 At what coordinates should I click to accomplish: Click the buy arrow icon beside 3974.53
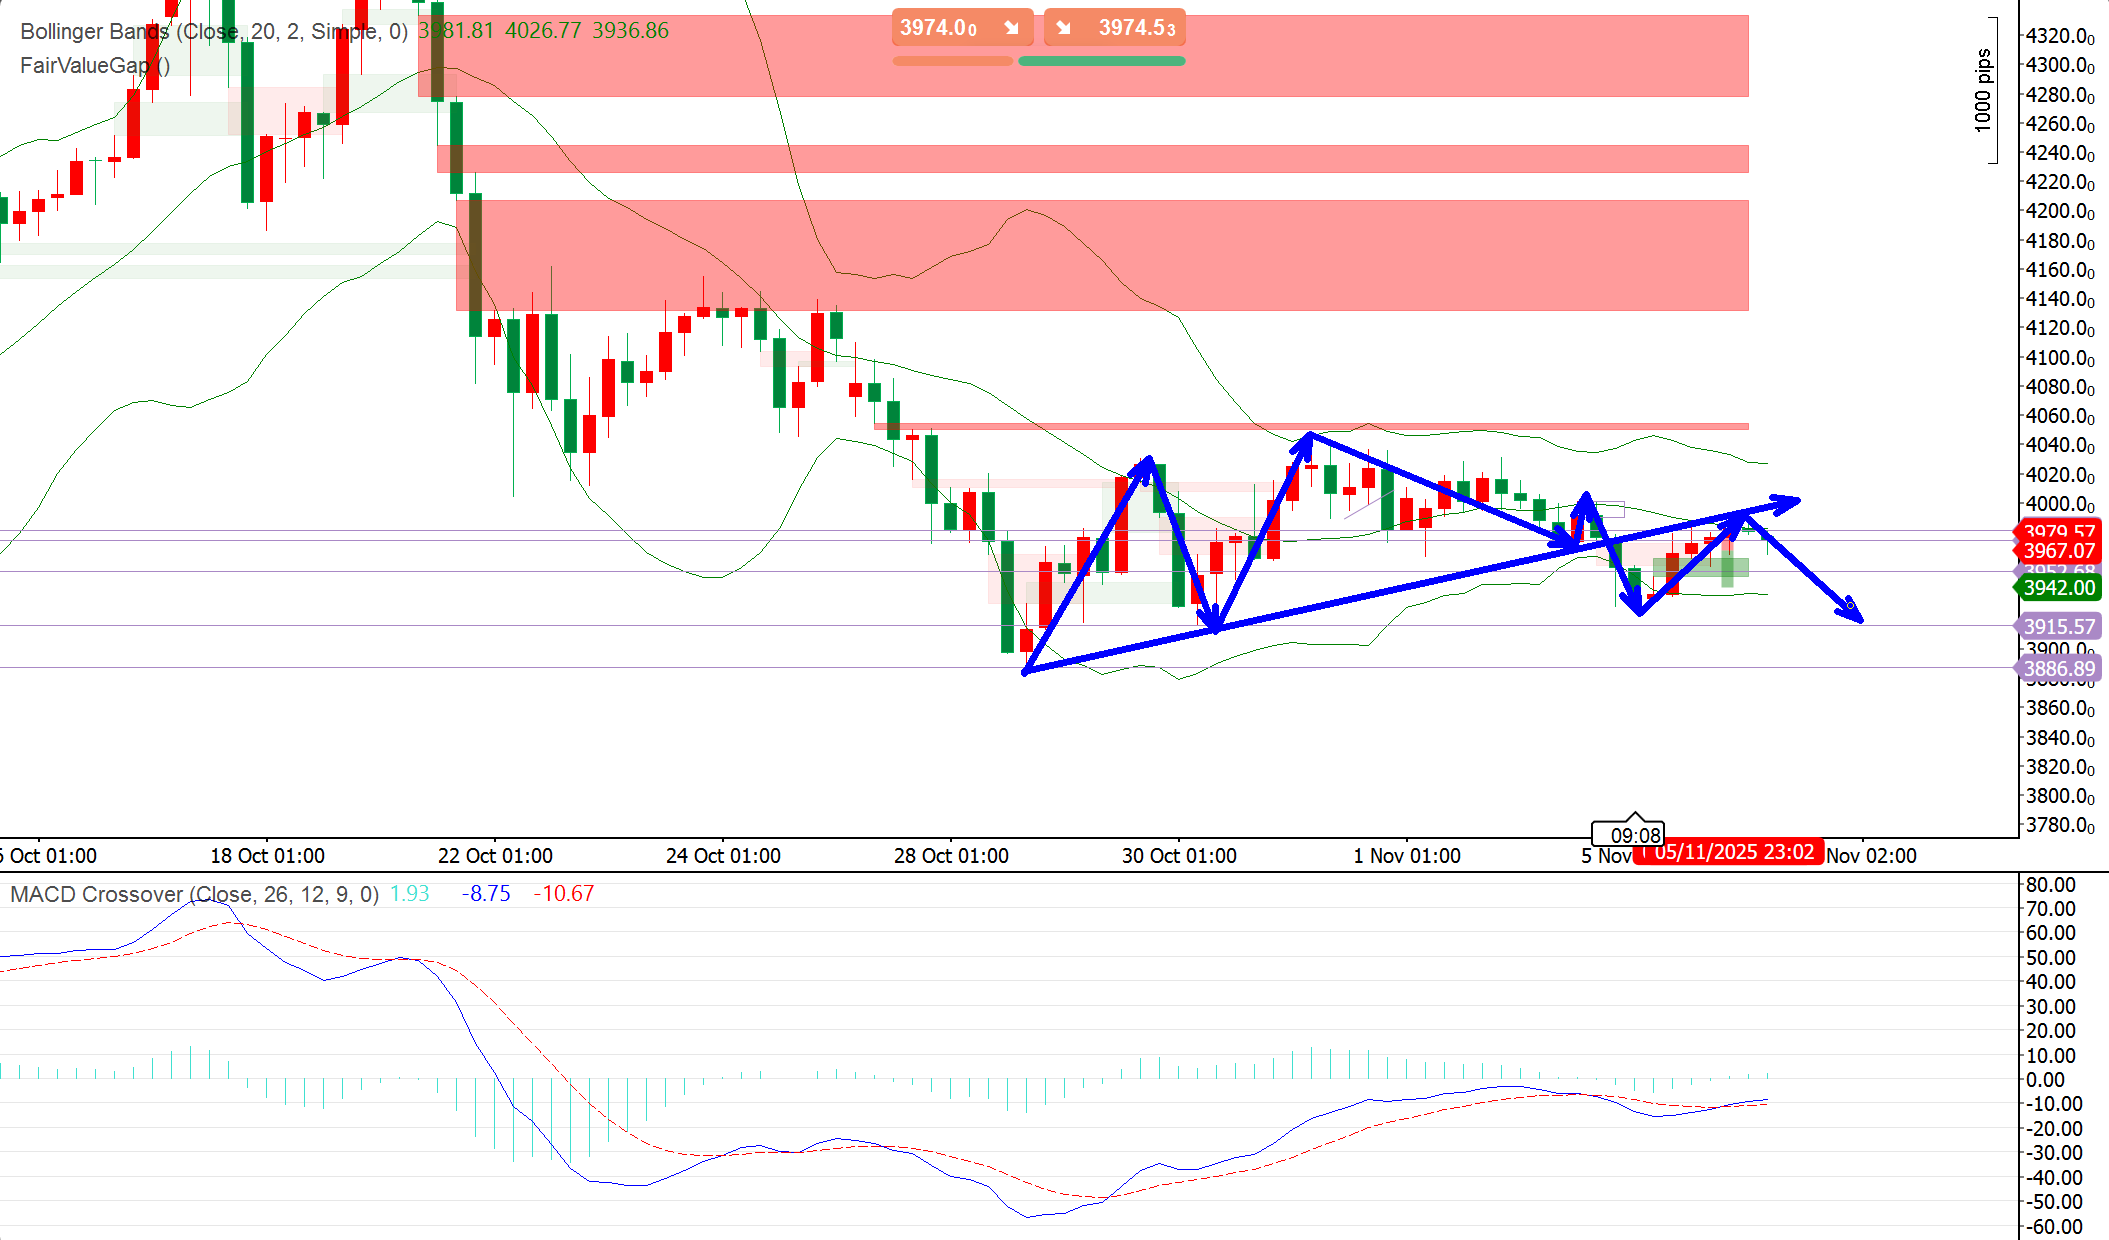pyautogui.click(x=1064, y=28)
